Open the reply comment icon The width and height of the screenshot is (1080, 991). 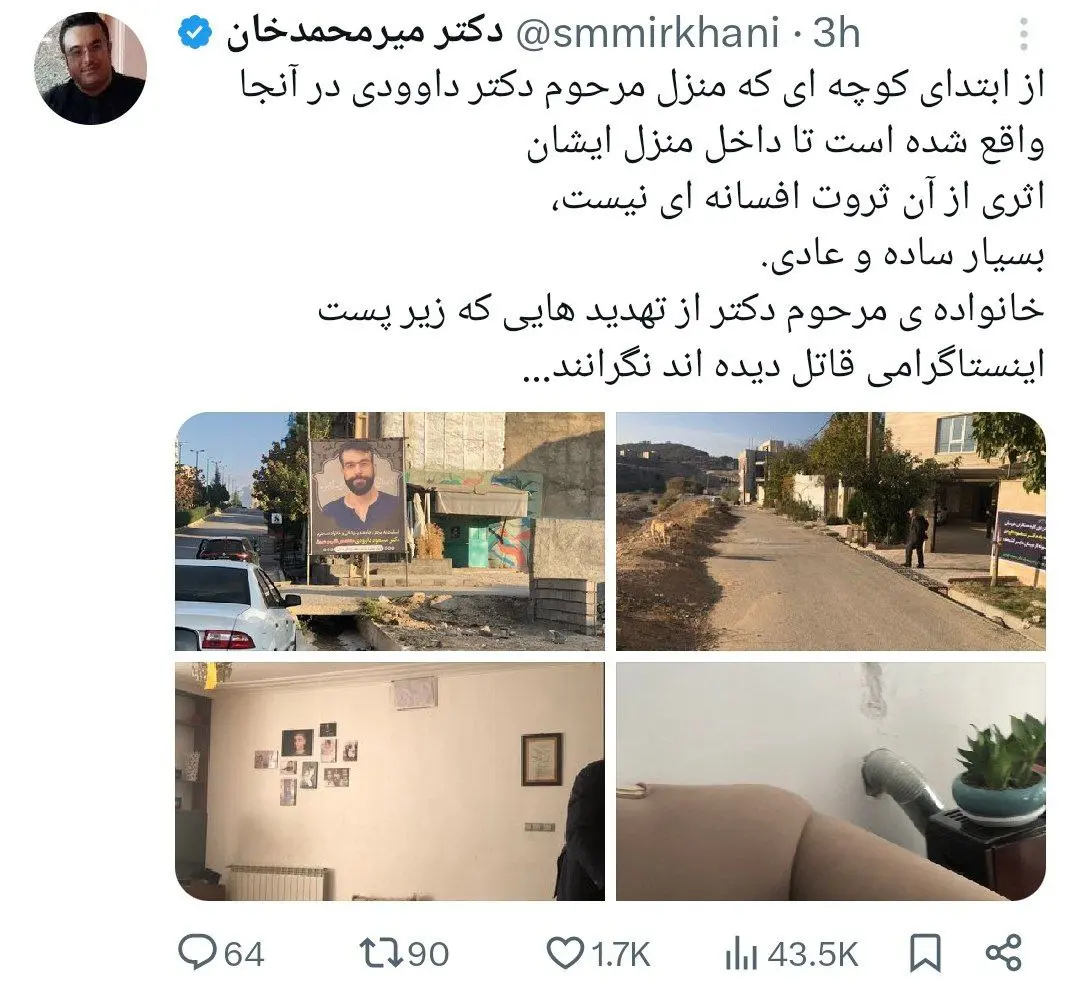click(197, 952)
